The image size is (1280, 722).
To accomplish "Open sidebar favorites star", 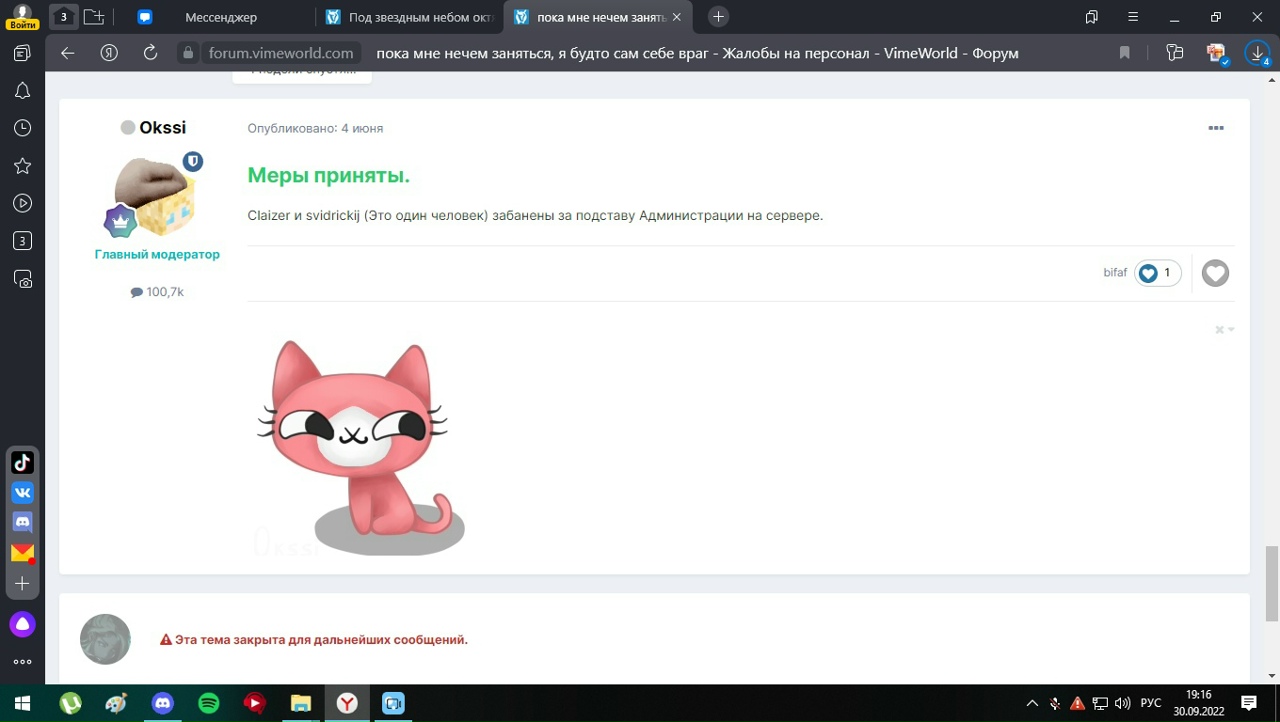I will (22, 166).
